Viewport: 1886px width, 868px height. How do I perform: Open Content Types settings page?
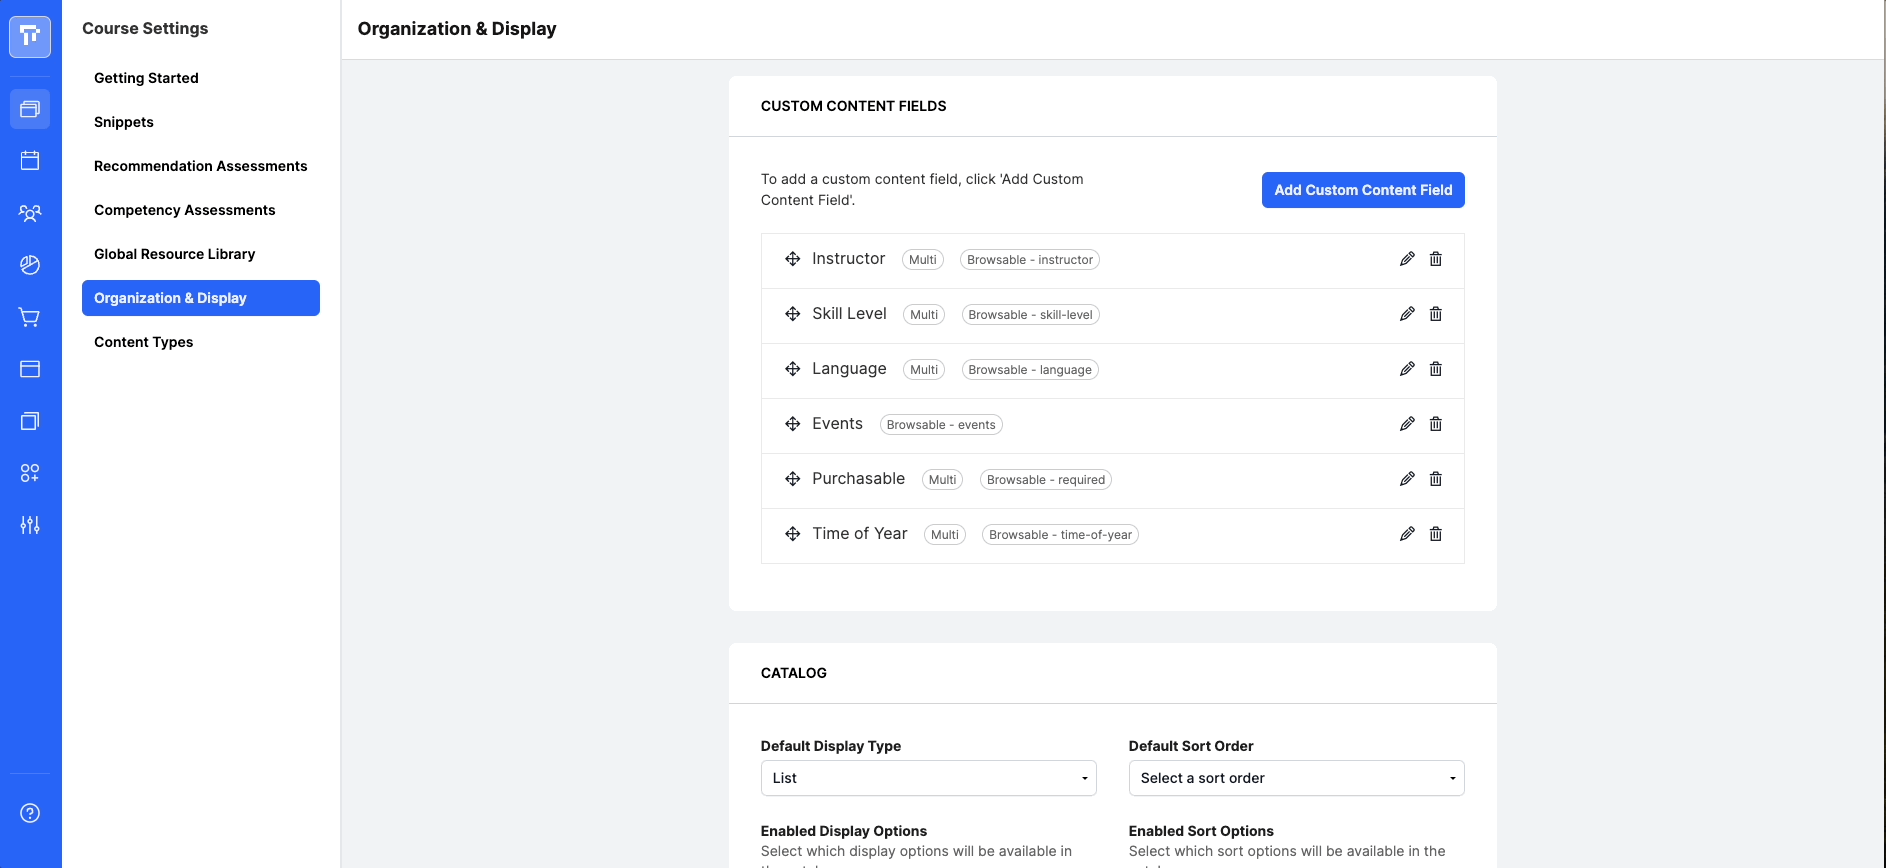pos(144,342)
